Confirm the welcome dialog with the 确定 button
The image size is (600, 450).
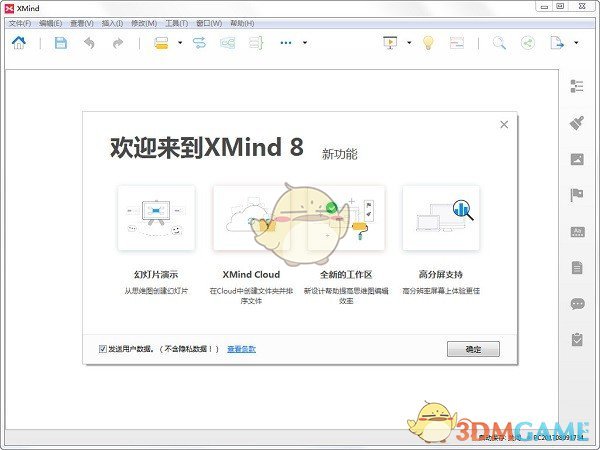(x=473, y=349)
